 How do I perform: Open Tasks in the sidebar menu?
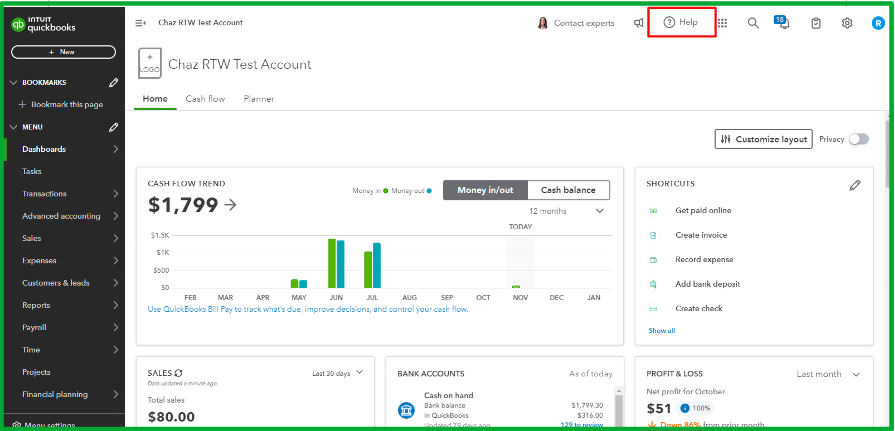[31, 171]
